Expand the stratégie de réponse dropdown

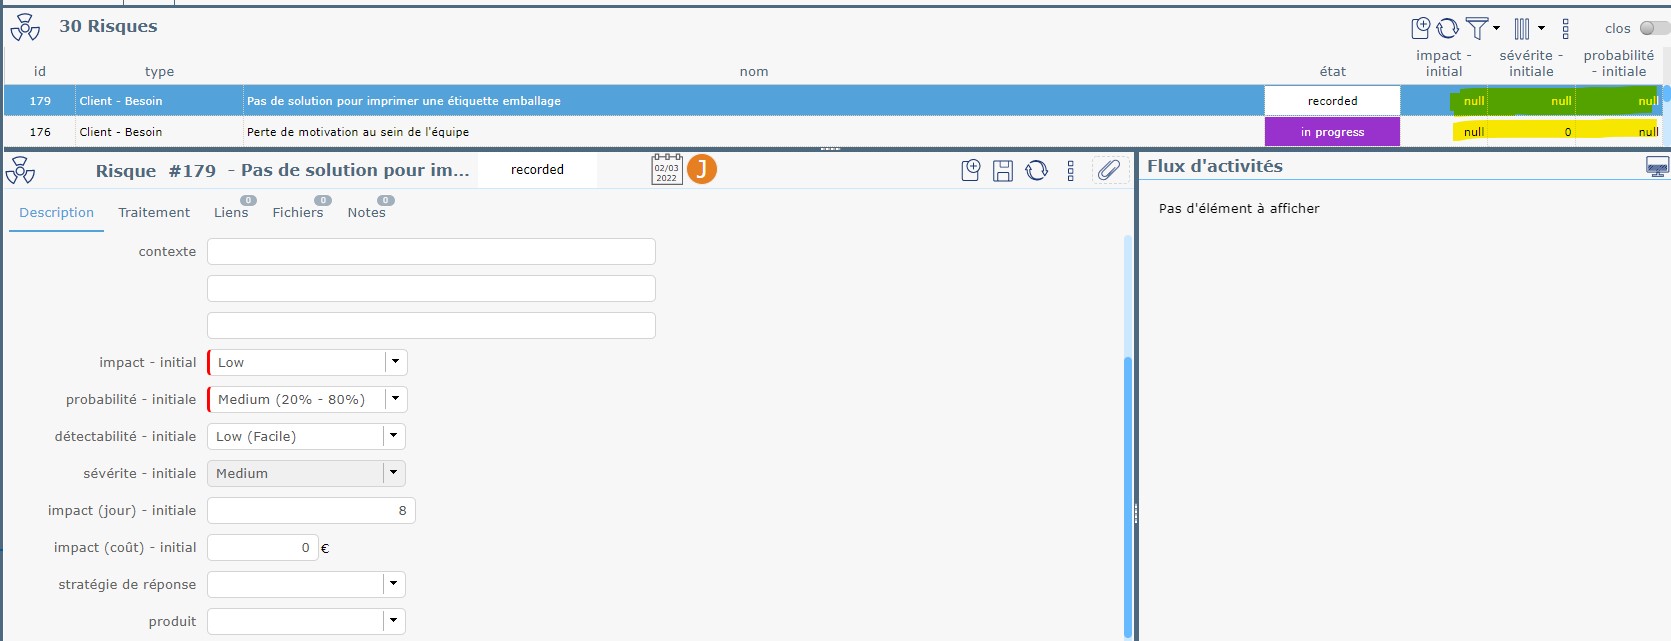coord(394,585)
